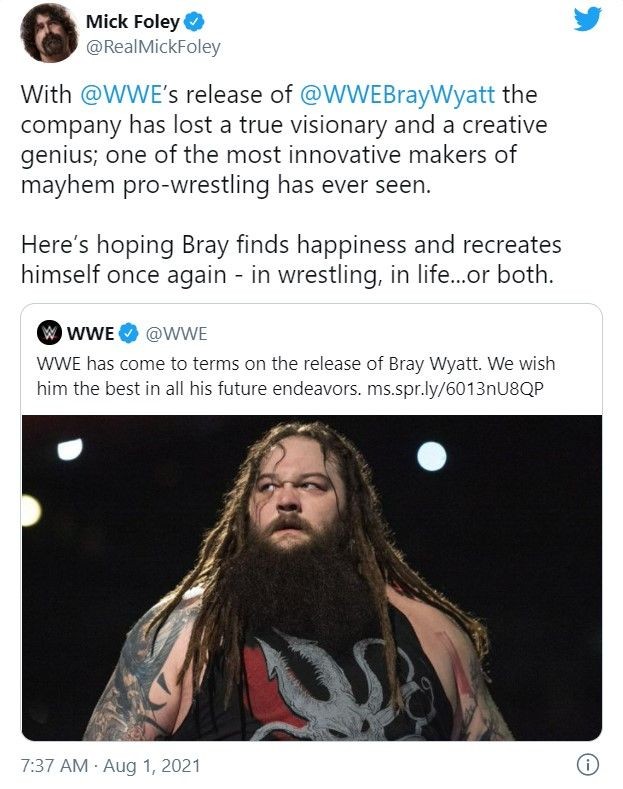This screenshot has width=623, height=789.
Task: Click the Aug 1, 2021 date
Action: tap(151, 766)
